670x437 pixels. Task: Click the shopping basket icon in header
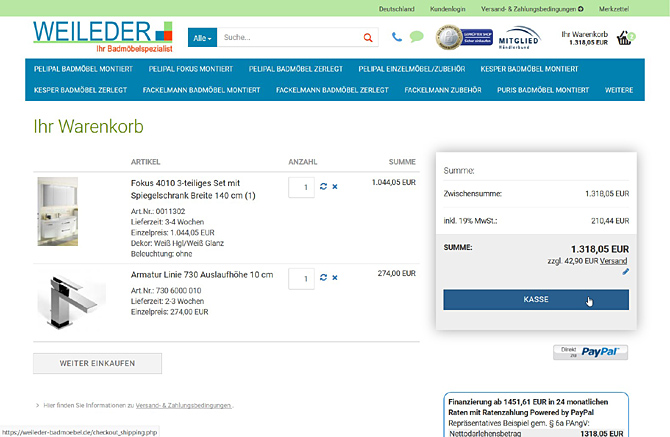pos(626,38)
